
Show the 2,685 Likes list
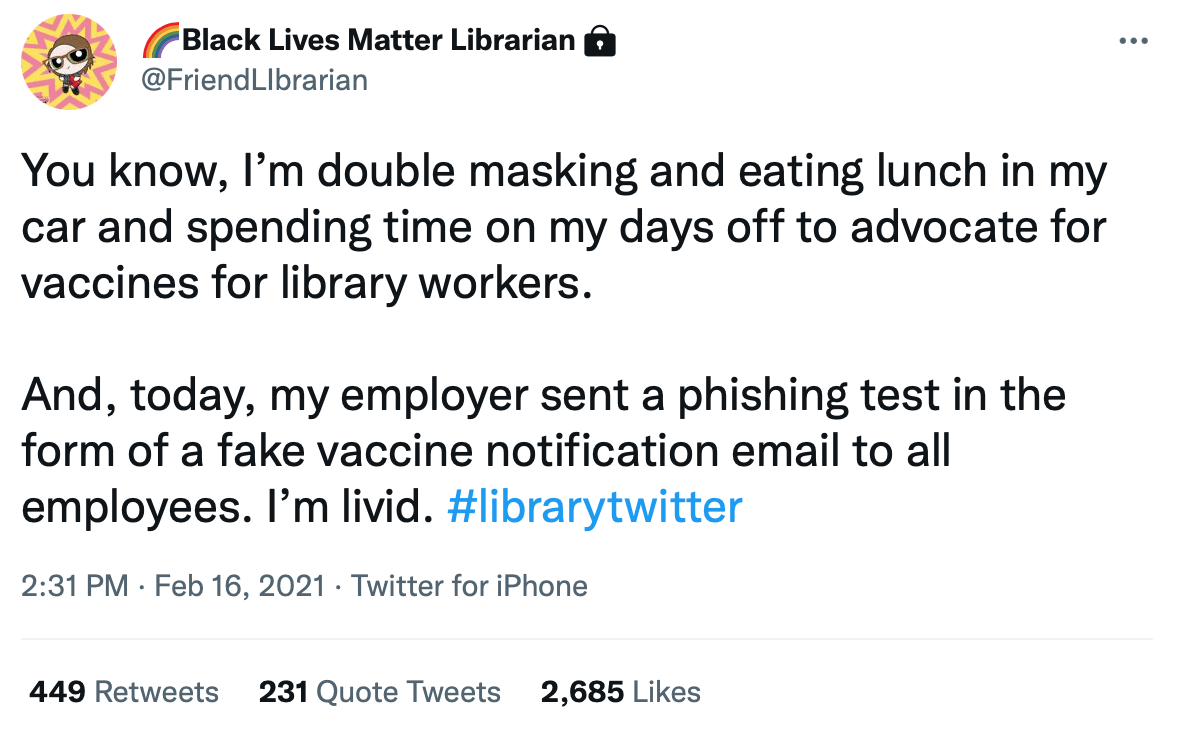coord(621,691)
